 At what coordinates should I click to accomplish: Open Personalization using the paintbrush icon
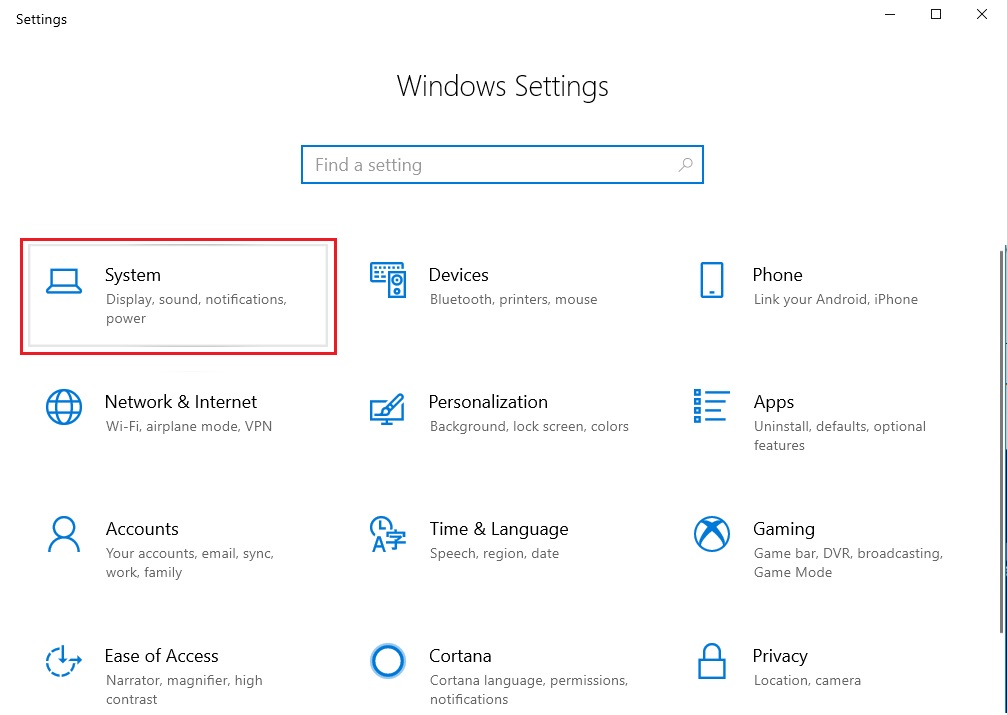click(387, 408)
